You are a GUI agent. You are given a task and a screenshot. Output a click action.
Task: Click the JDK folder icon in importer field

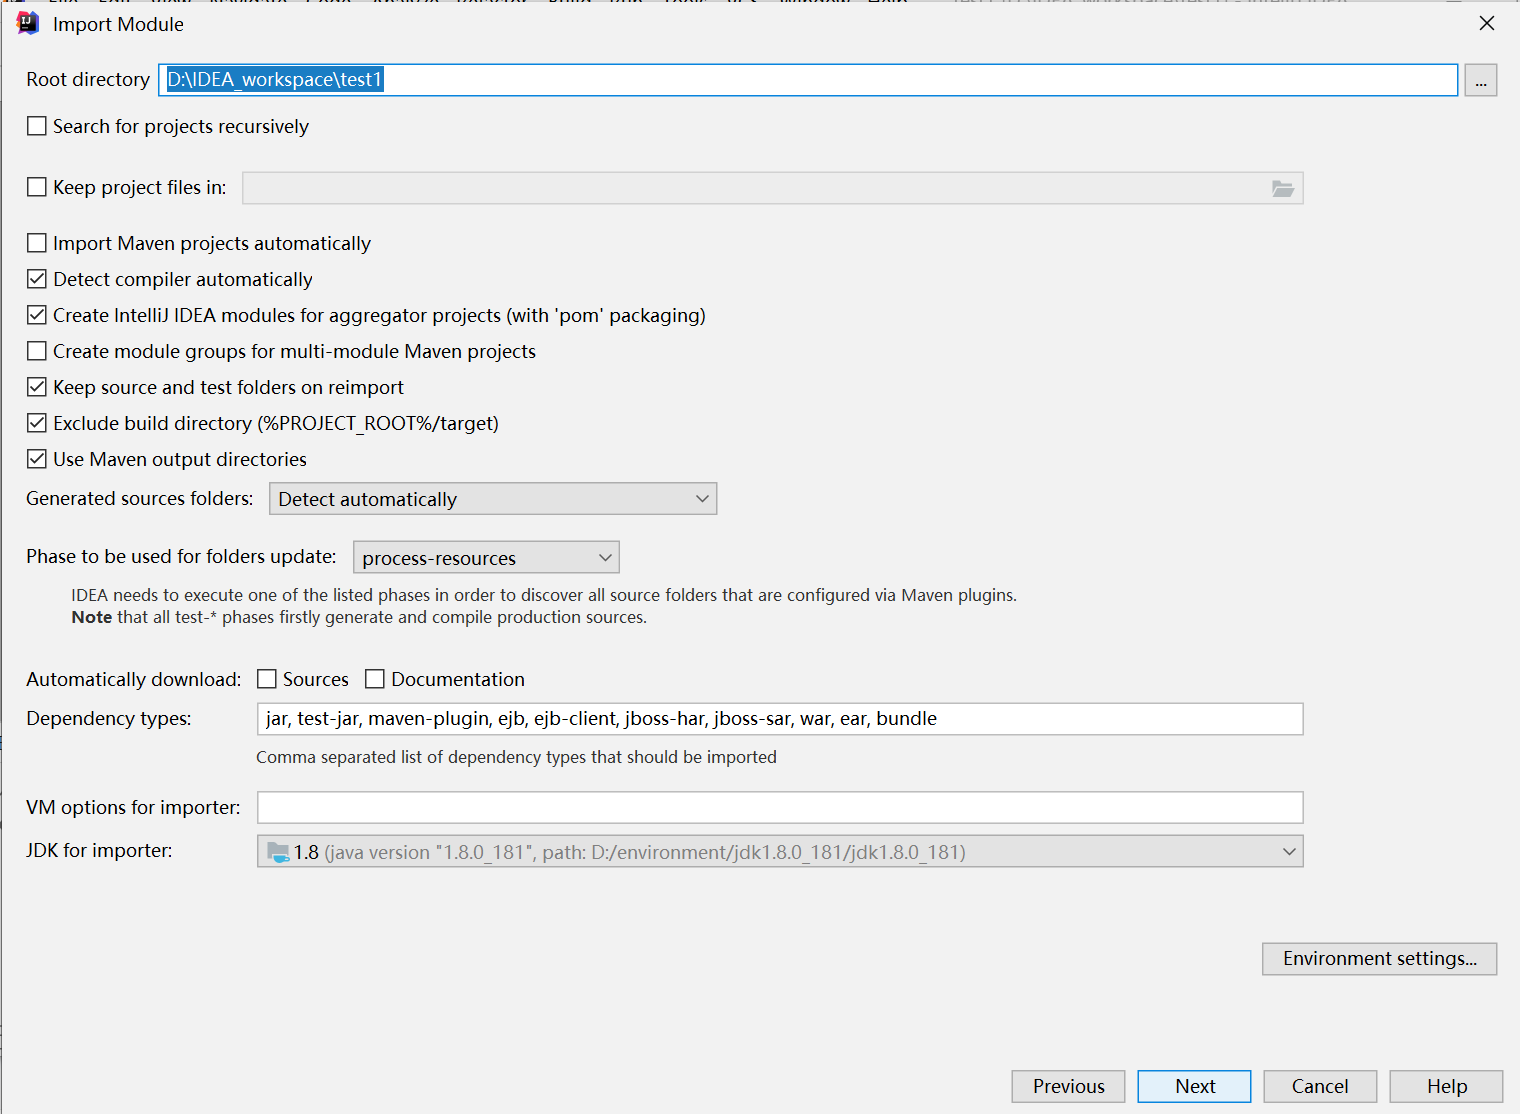pos(278,852)
